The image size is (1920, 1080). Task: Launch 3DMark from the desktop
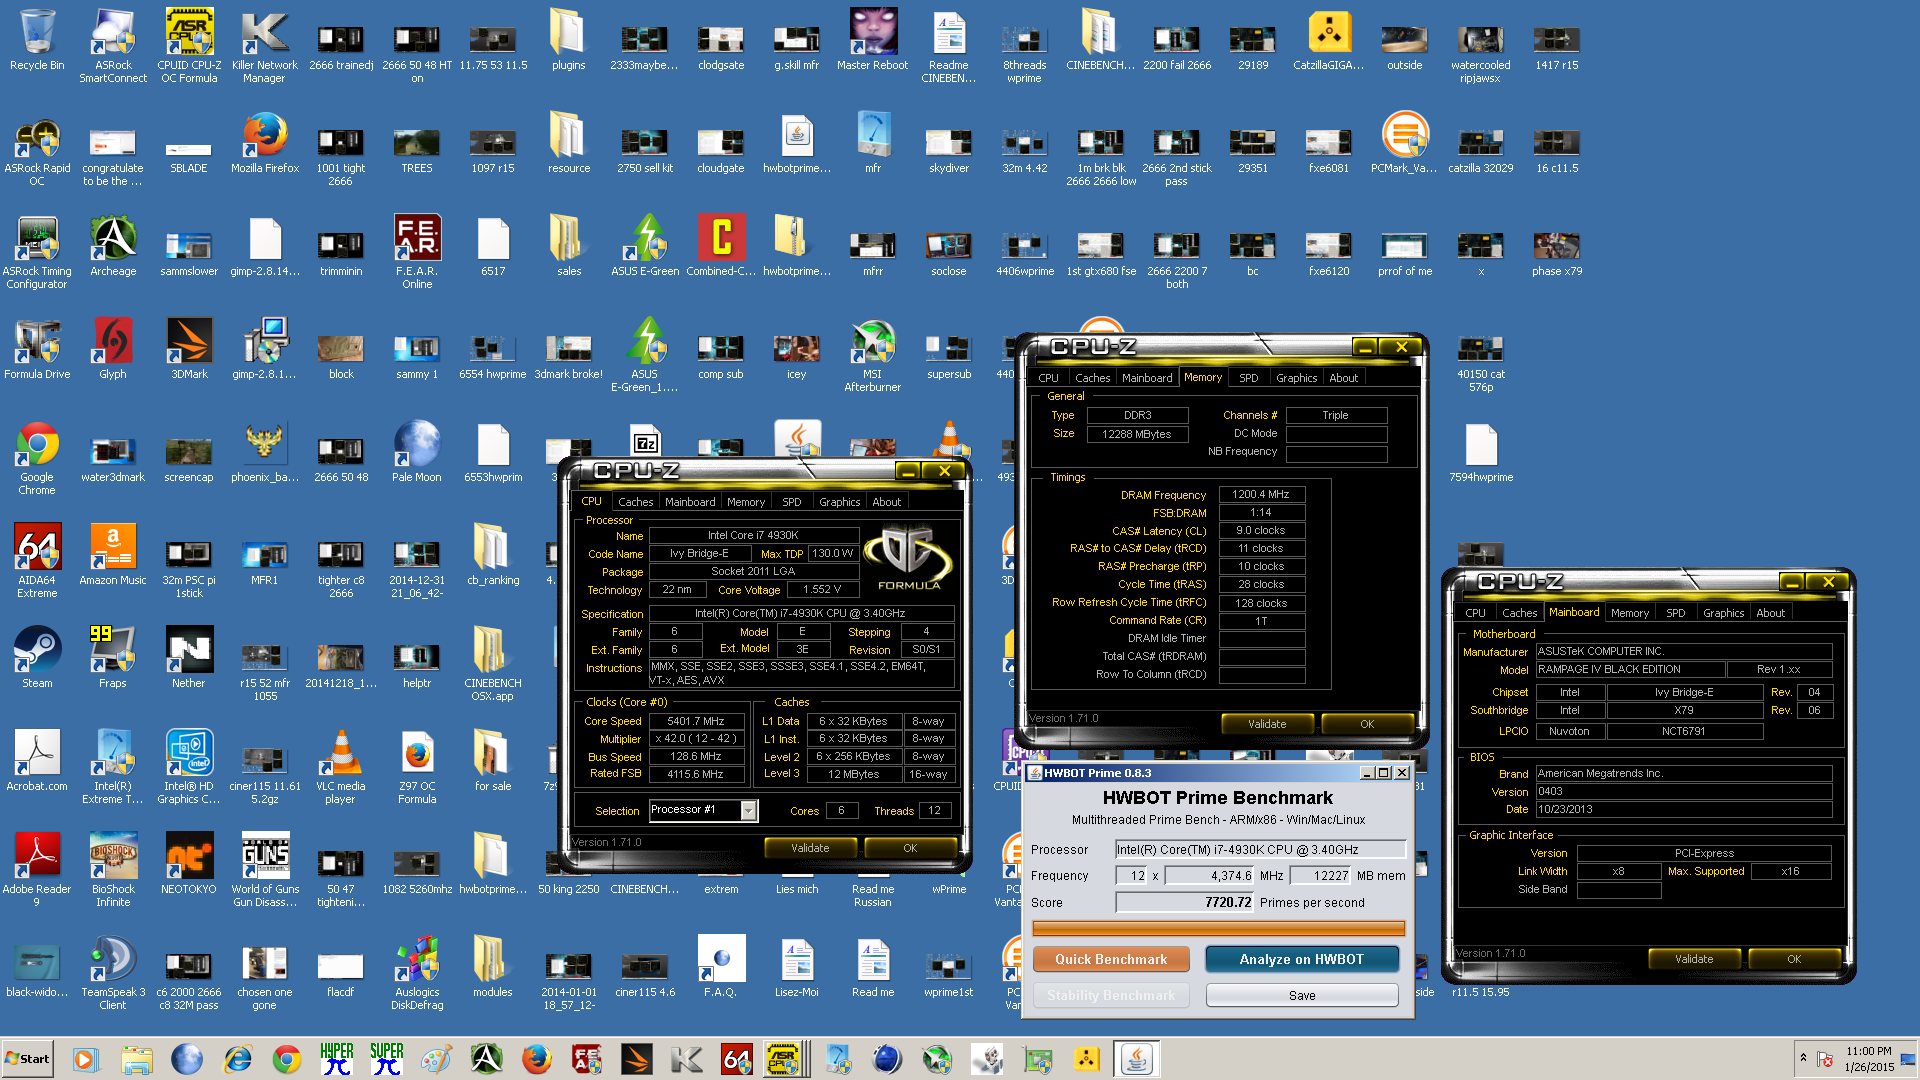tap(189, 348)
